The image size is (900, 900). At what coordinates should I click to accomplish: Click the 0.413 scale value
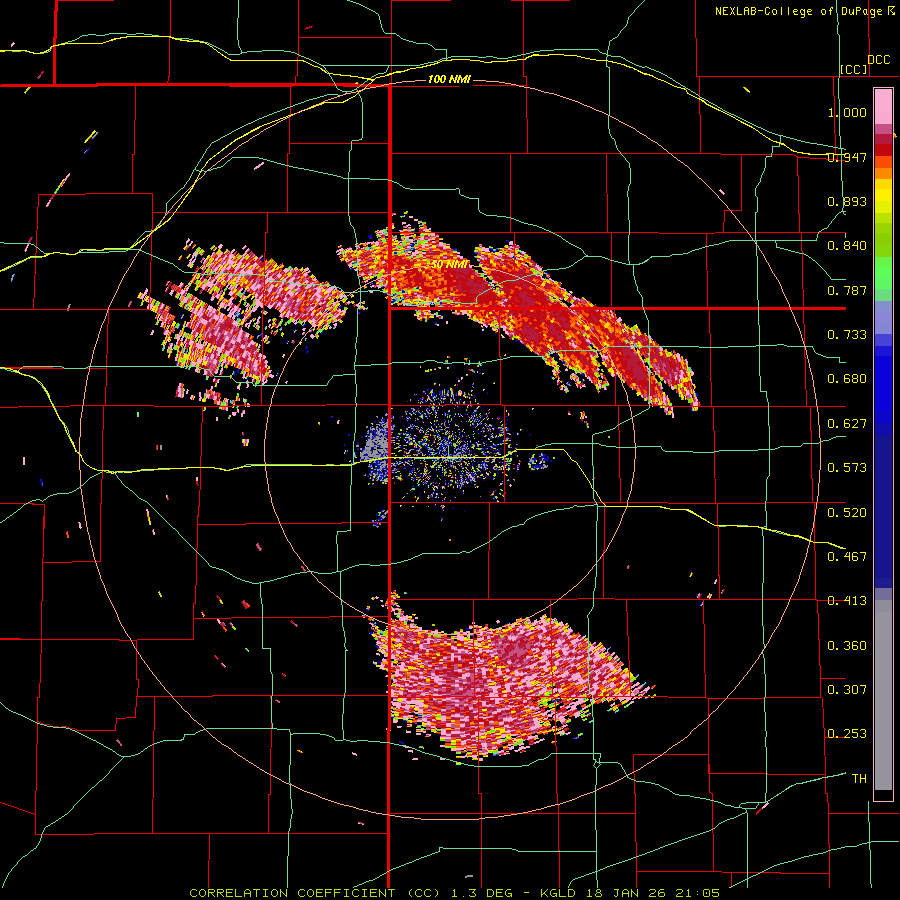pos(847,601)
